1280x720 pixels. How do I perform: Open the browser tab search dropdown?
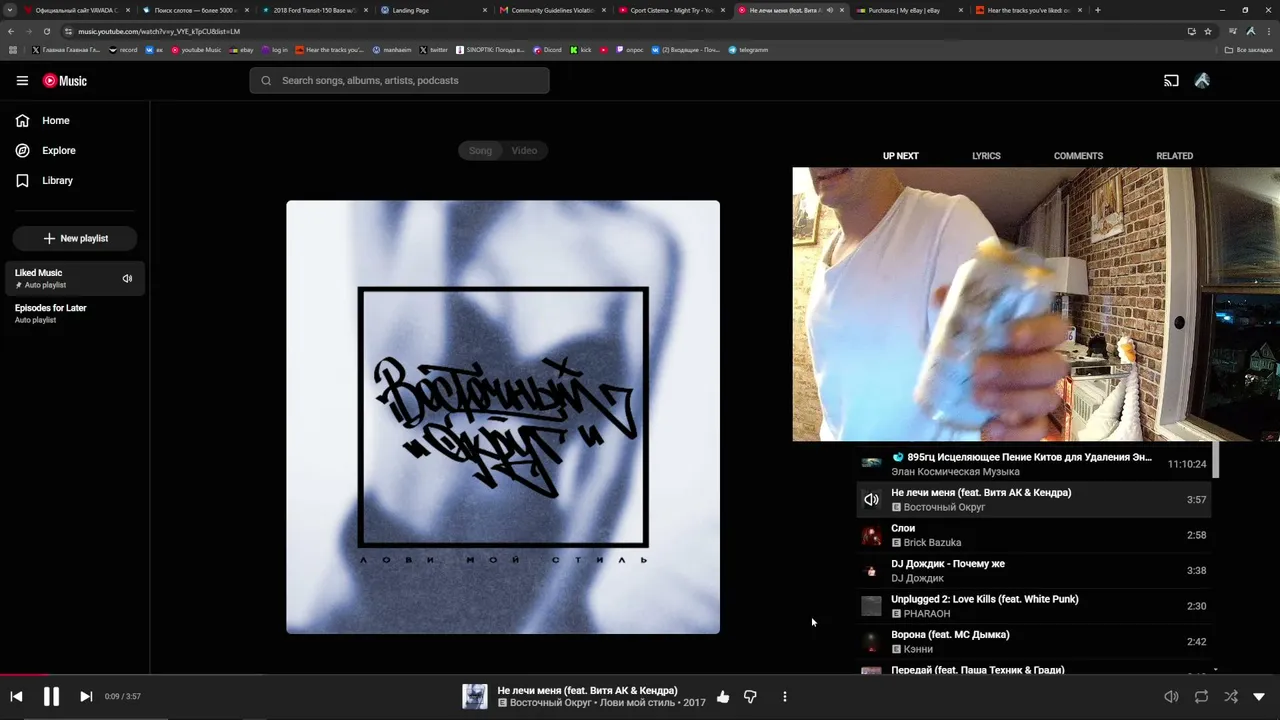[10, 10]
